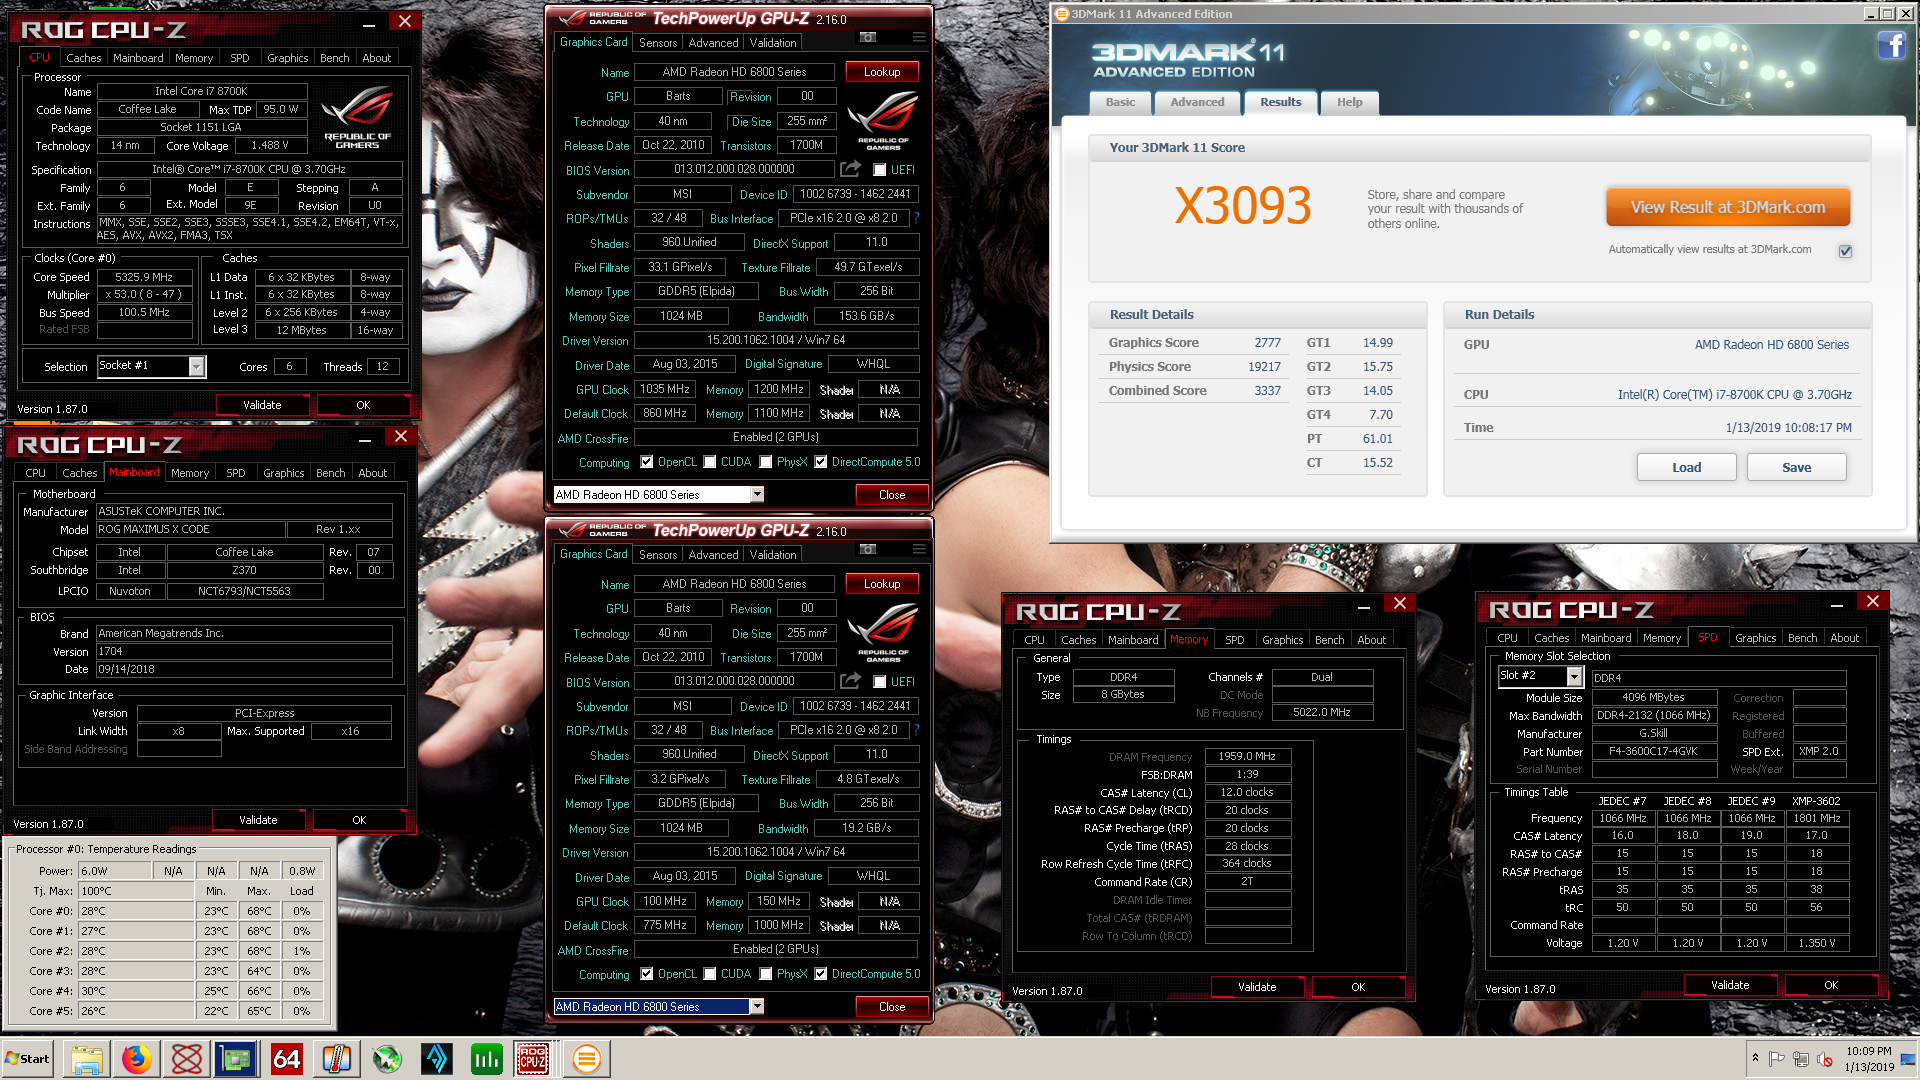Uncheck automatically view results at 3DMark.com

click(1845, 251)
